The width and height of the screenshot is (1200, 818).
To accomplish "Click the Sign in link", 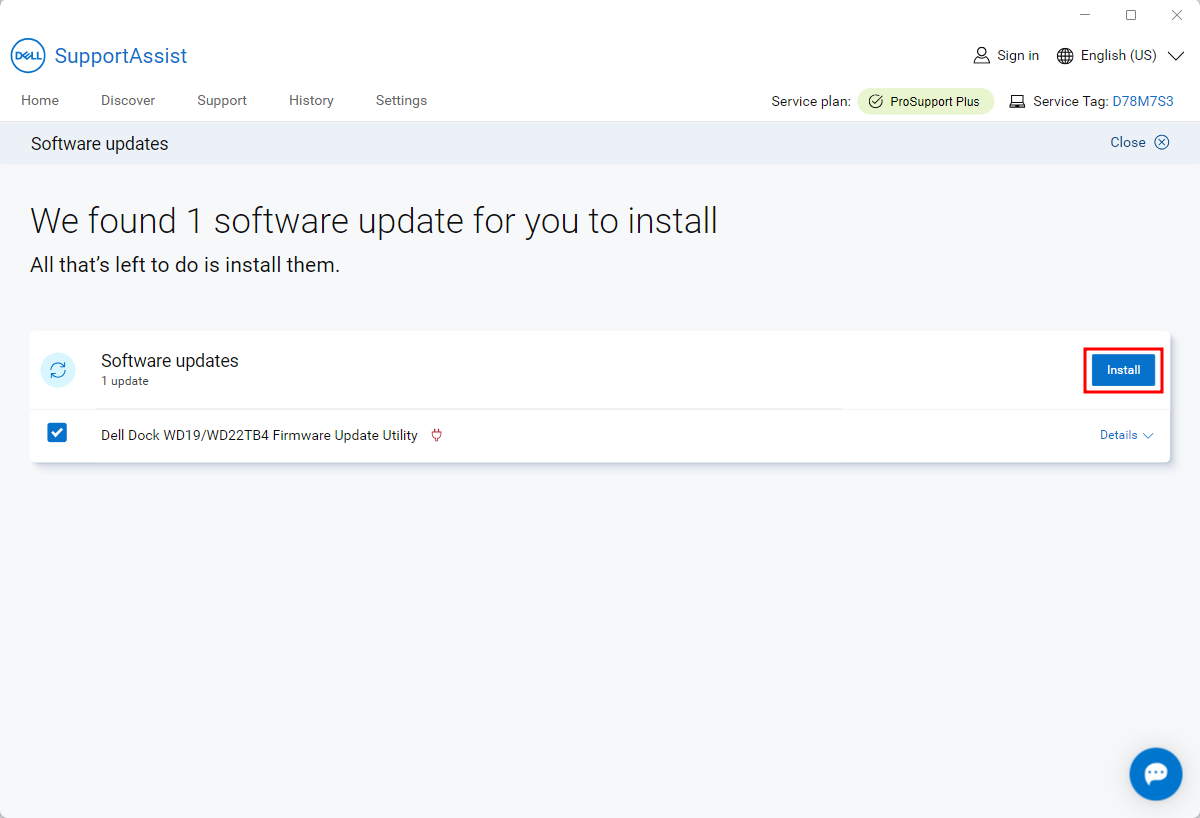I will [x=1018, y=55].
